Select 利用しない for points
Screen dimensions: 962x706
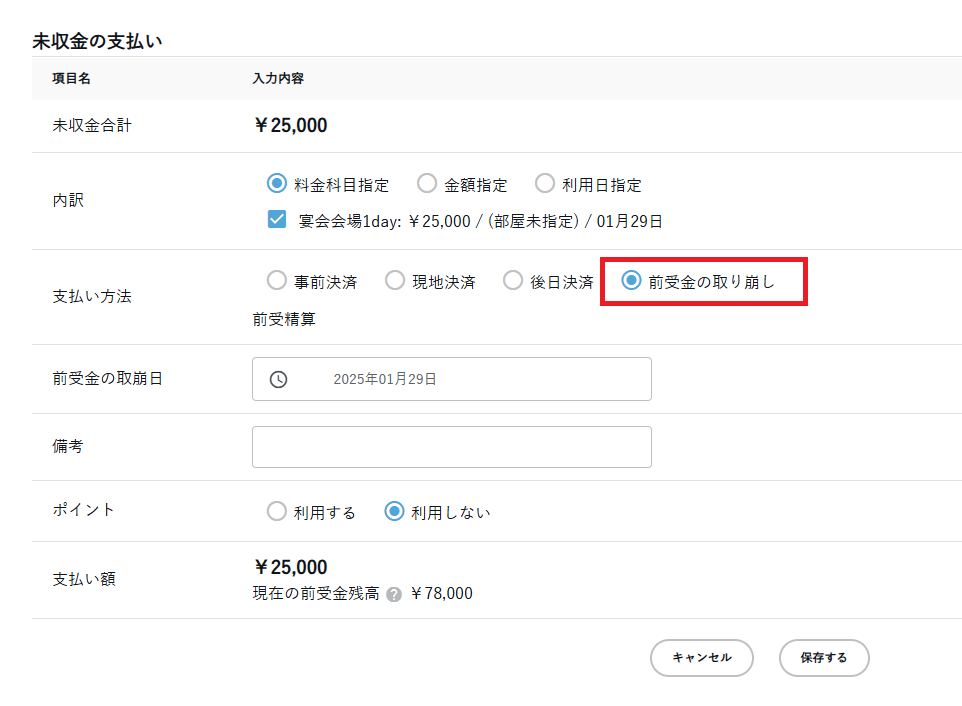tap(395, 512)
